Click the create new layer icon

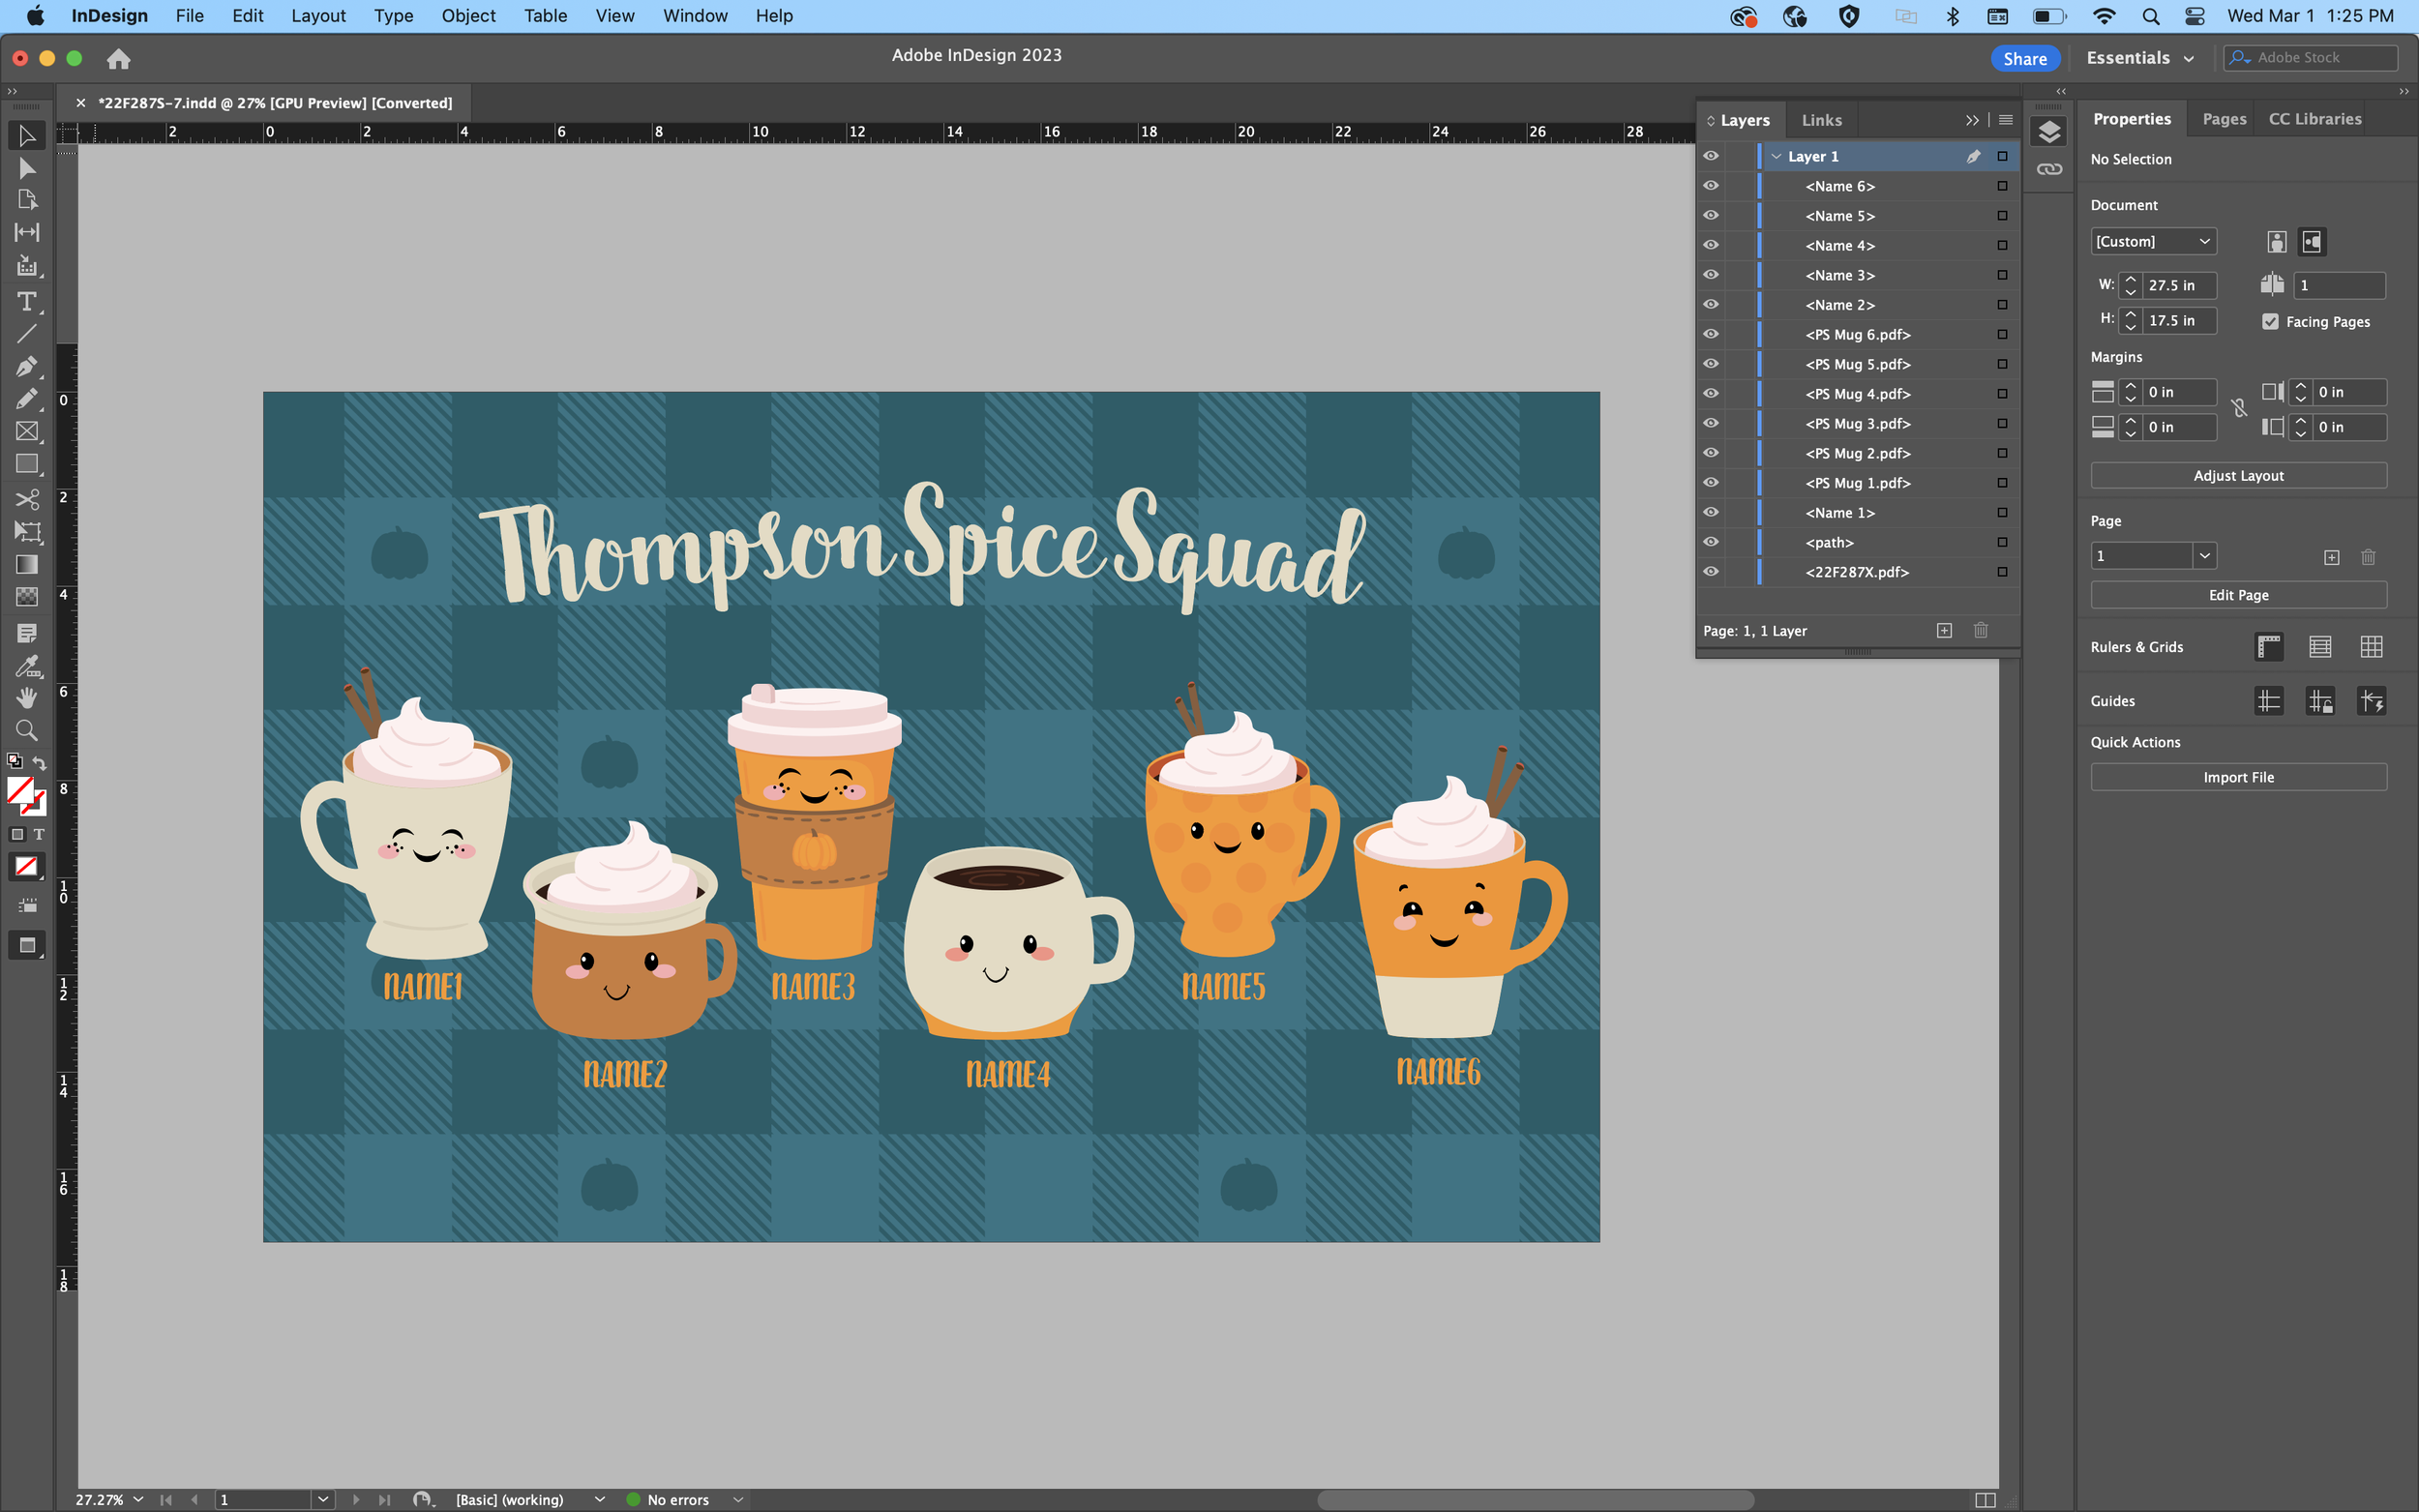point(1944,630)
